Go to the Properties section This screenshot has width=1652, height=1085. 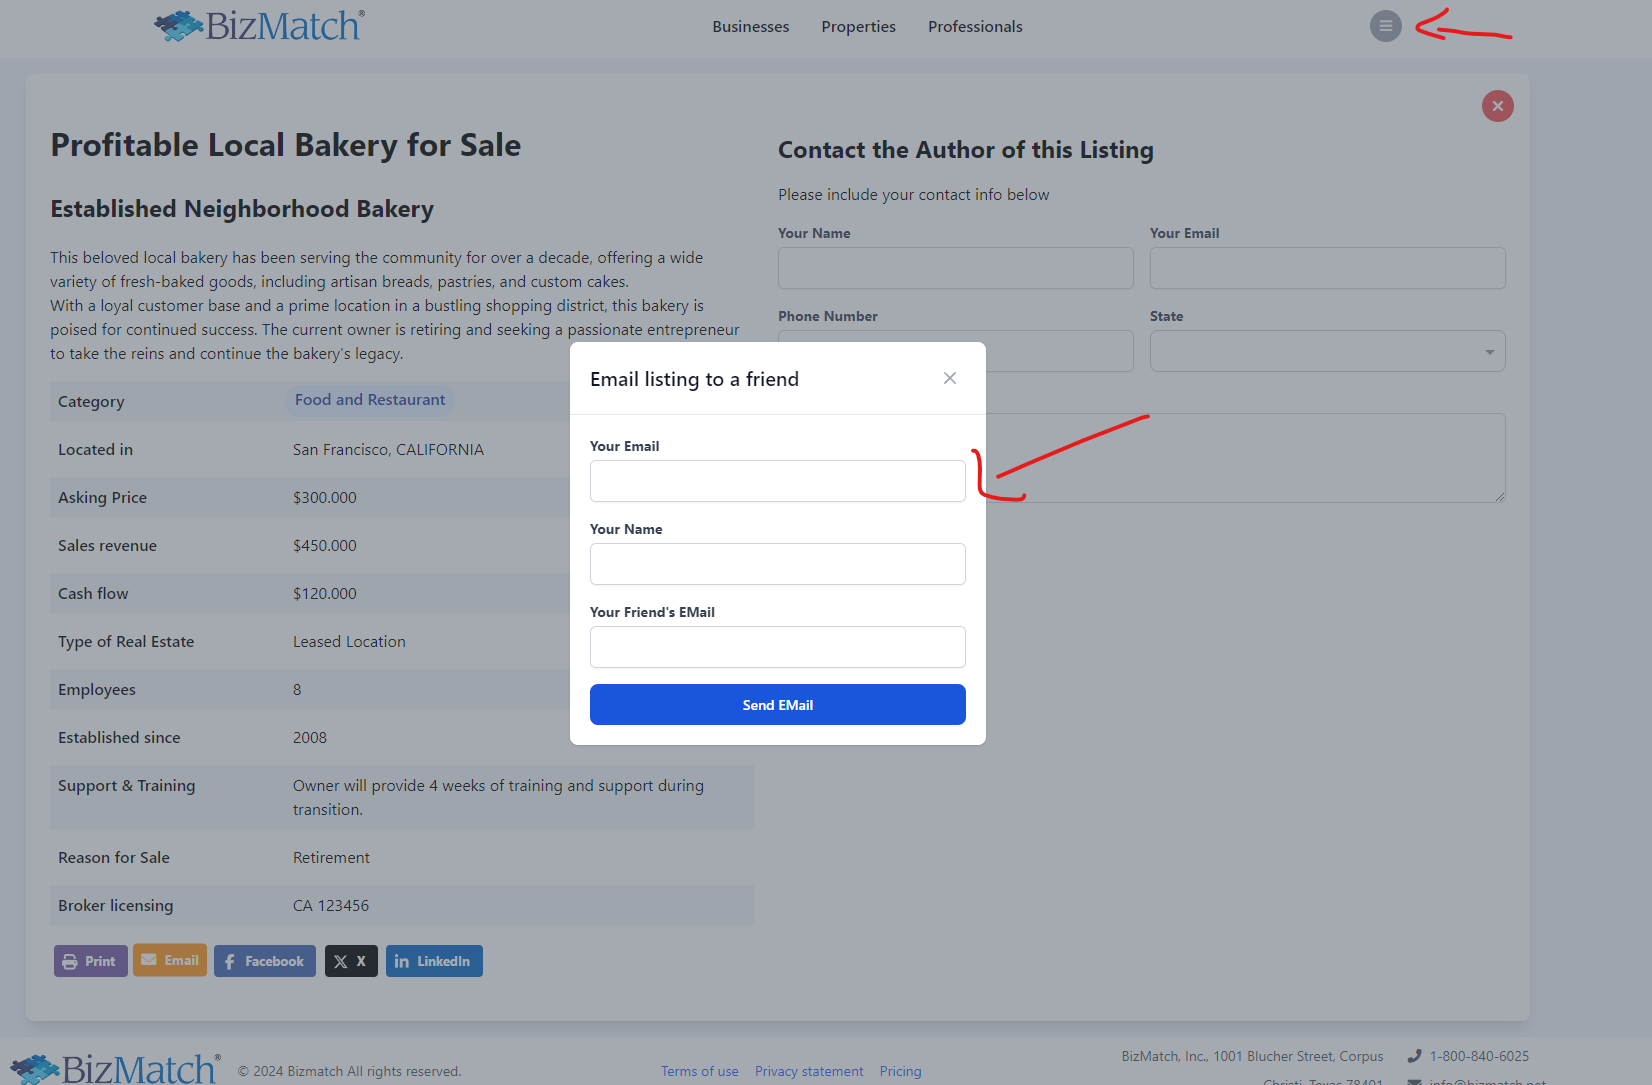(x=858, y=27)
